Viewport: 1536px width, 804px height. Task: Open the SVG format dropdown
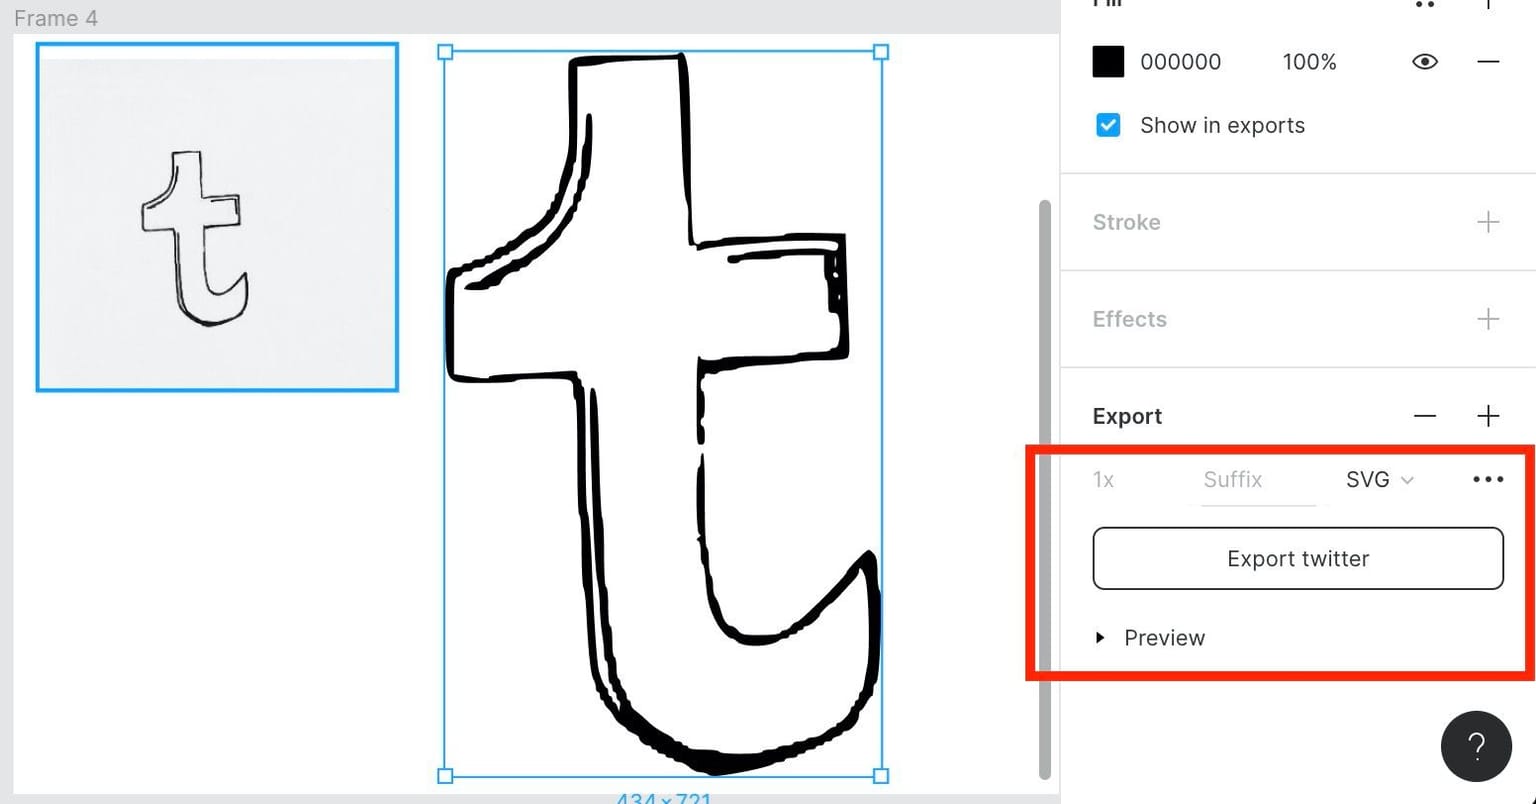[x=1379, y=480]
